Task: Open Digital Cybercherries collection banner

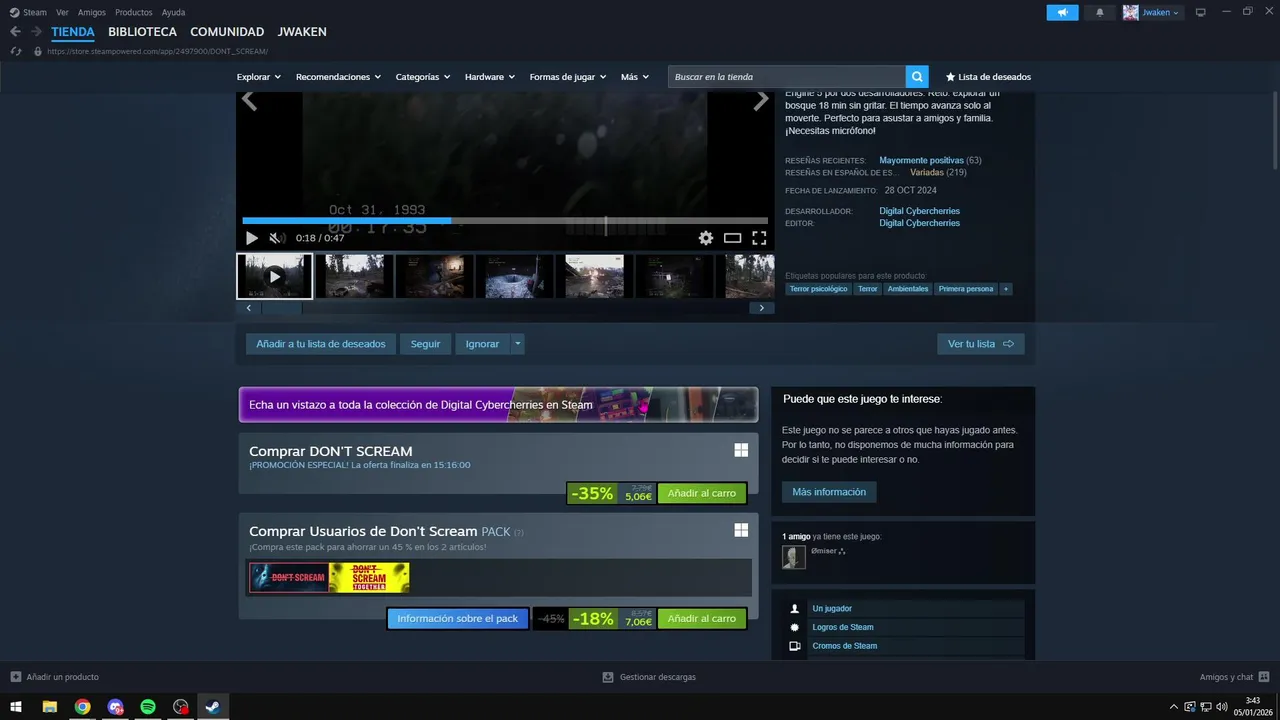Action: click(x=498, y=405)
